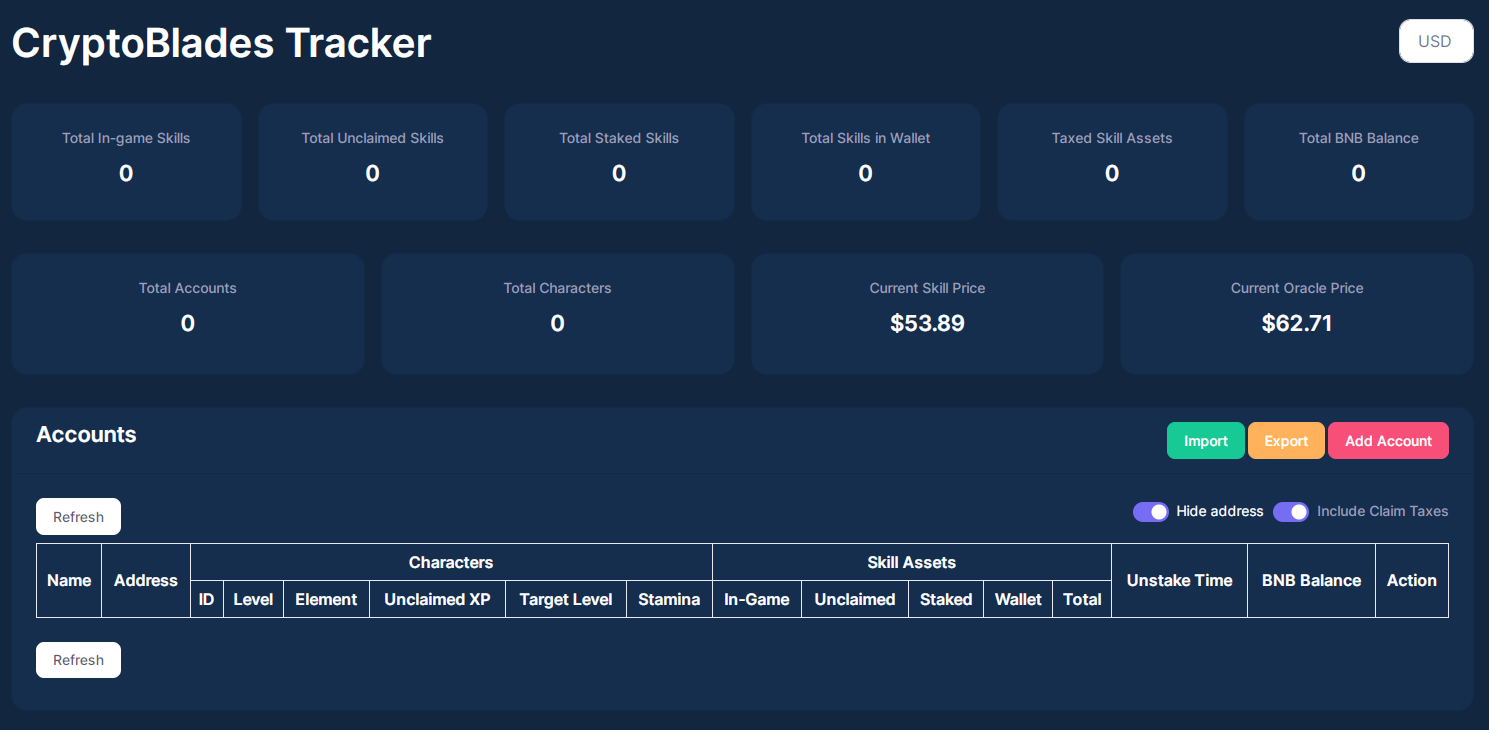Click the ID column header
Screen dimensions: 1489x730
coord(207,599)
